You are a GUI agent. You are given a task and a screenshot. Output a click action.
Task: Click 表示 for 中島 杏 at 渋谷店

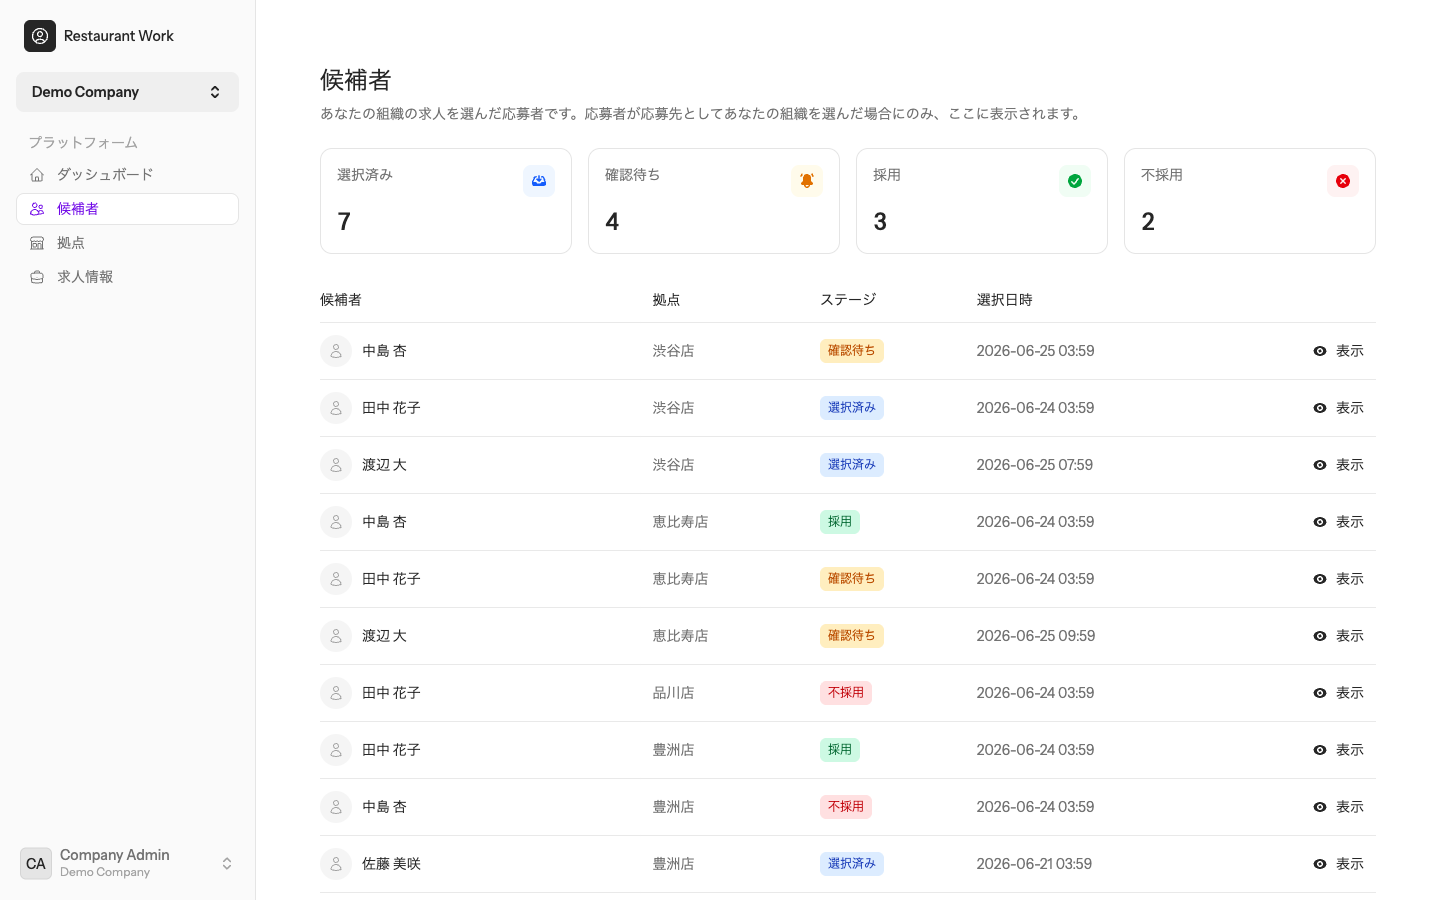point(1339,351)
